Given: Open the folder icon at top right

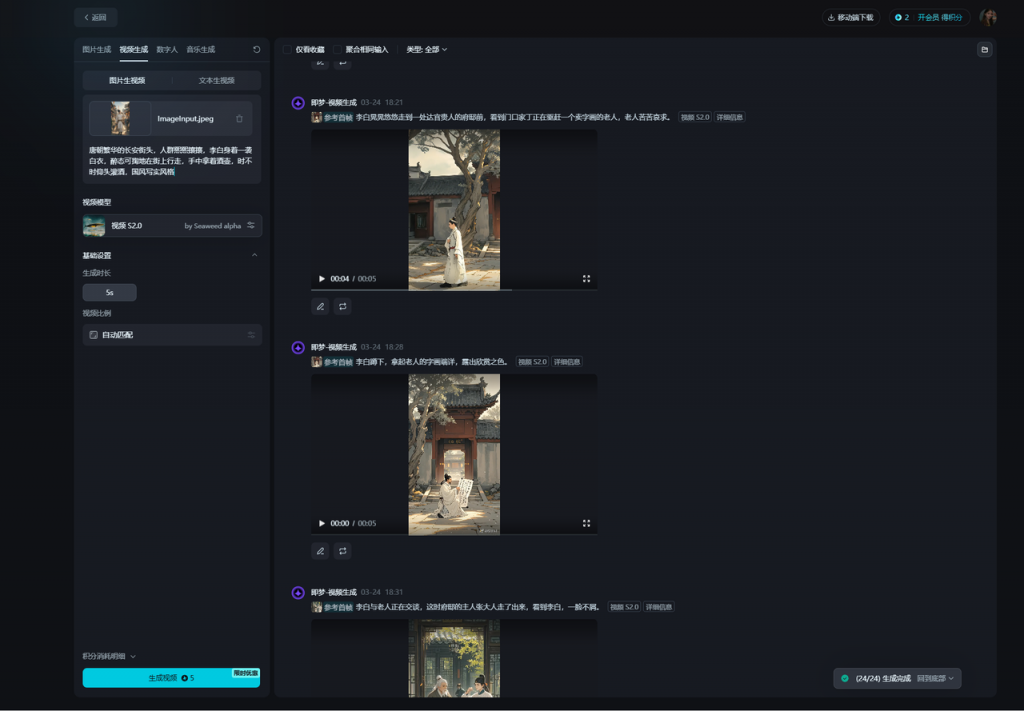Looking at the screenshot, I should [985, 50].
